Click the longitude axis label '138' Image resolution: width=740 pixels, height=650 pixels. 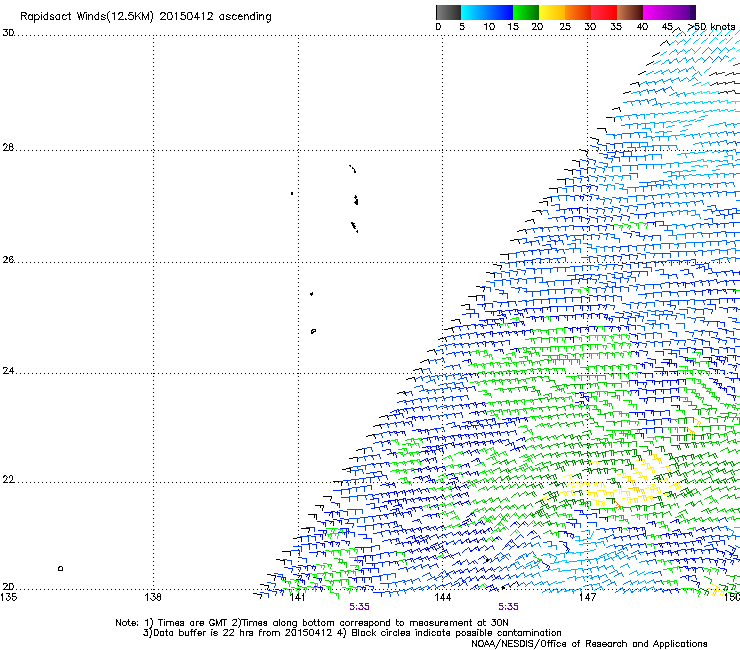pos(153,597)
